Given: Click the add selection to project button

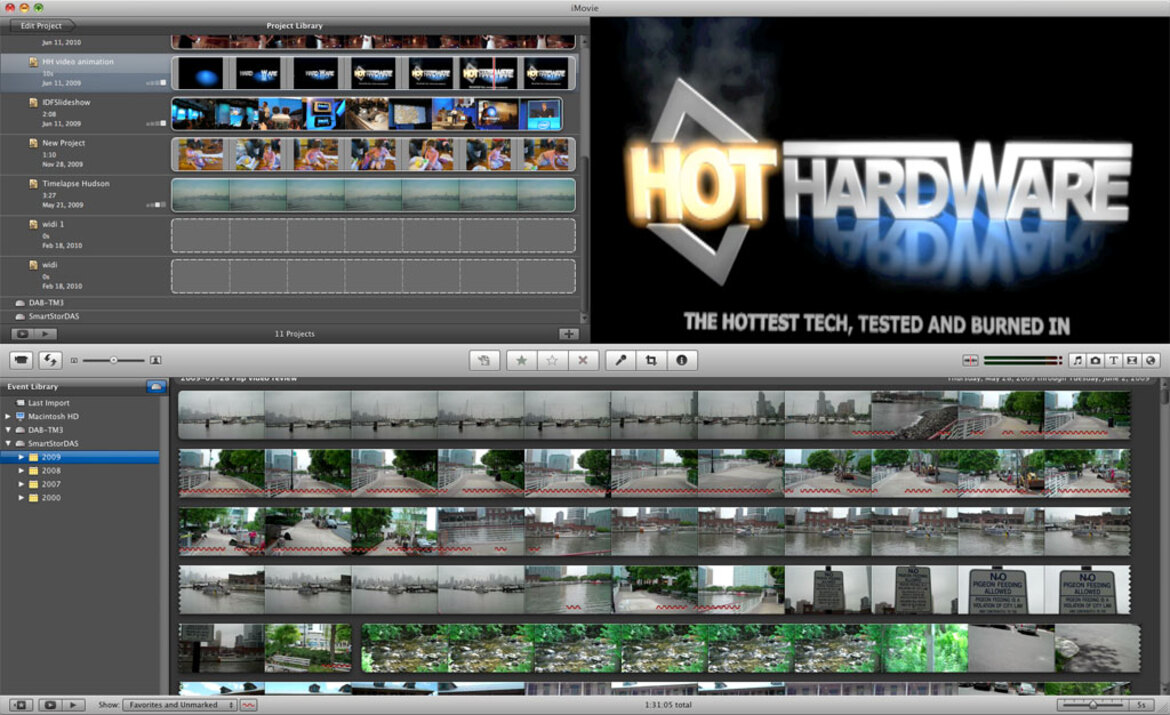Looking at the screenshot, I should pos(484,360).
